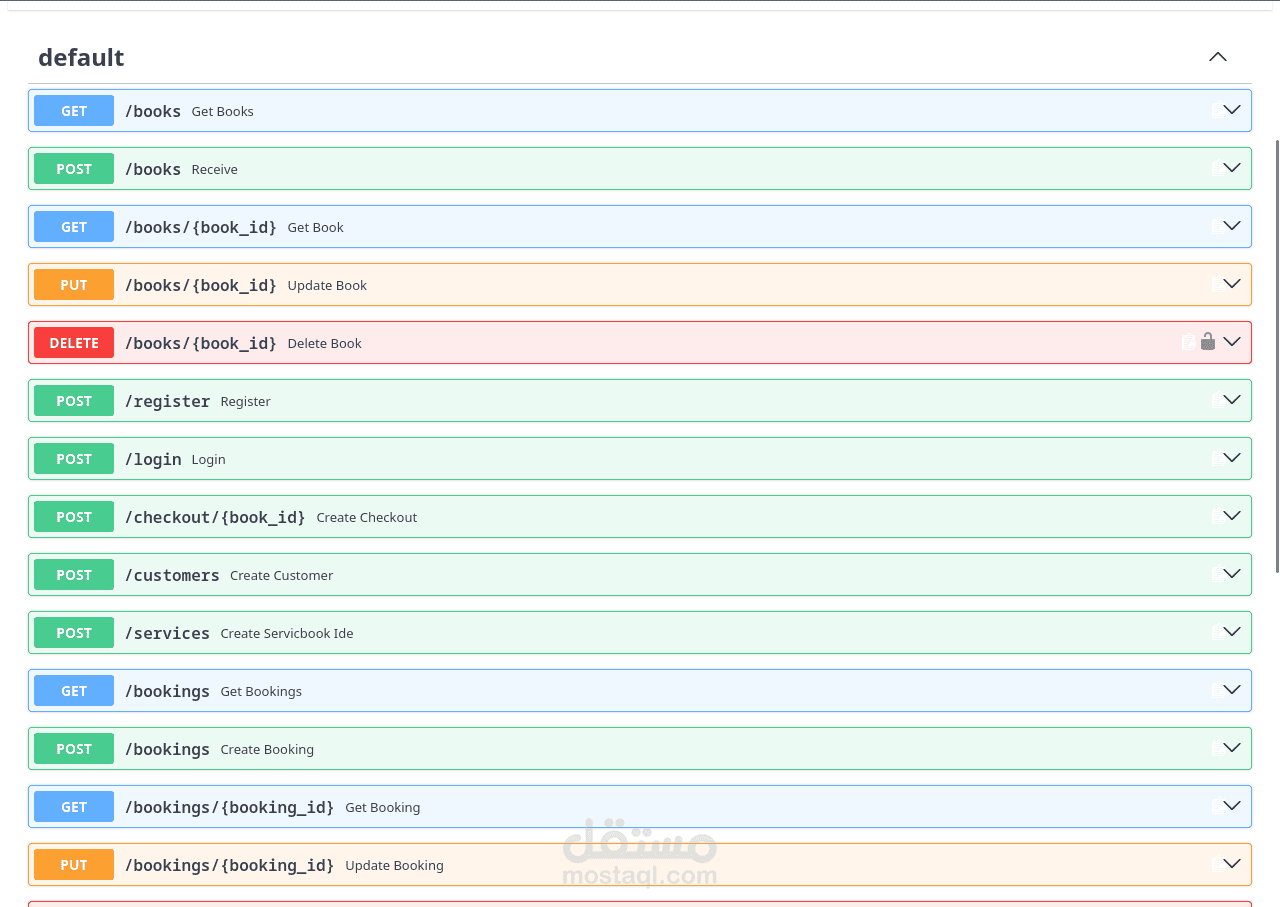
Task: Click the POST badge for Create Customer
Action: pyautogui.click(x=74, y=575)
